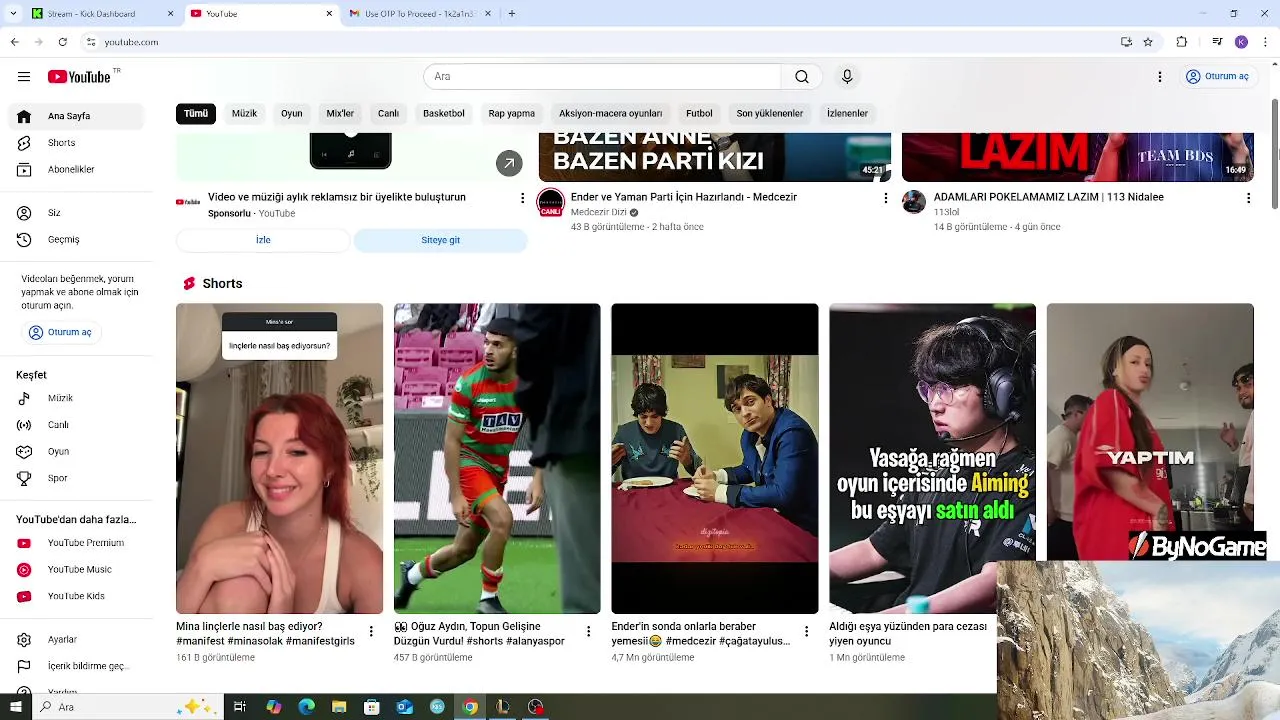Viewport: 1280px width, 720px height.
Task: Open options for the Mina linçlerle Short
Action: [x=371, y=632]
